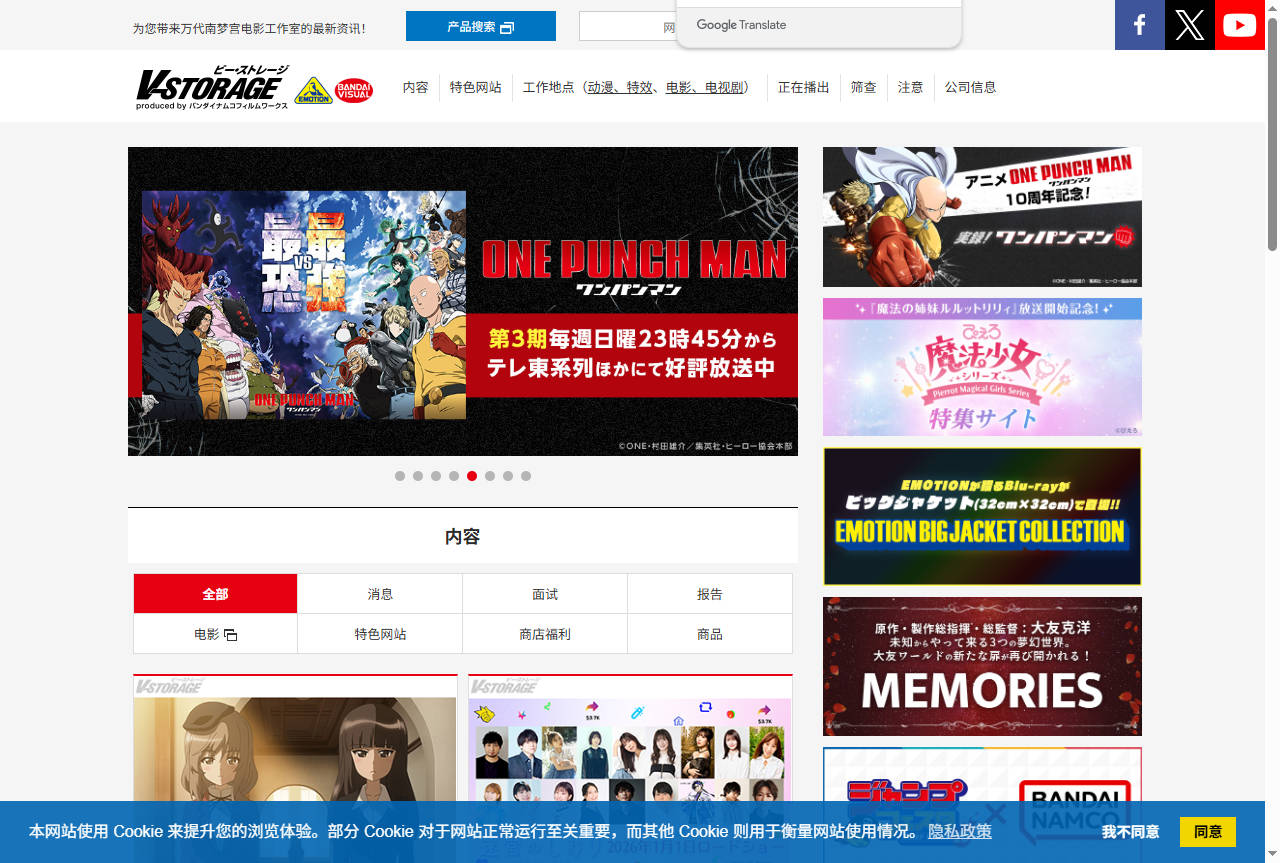Jump to the first carousel slide dot
The height and width of the screenshot is (863, 1280).
400,476
